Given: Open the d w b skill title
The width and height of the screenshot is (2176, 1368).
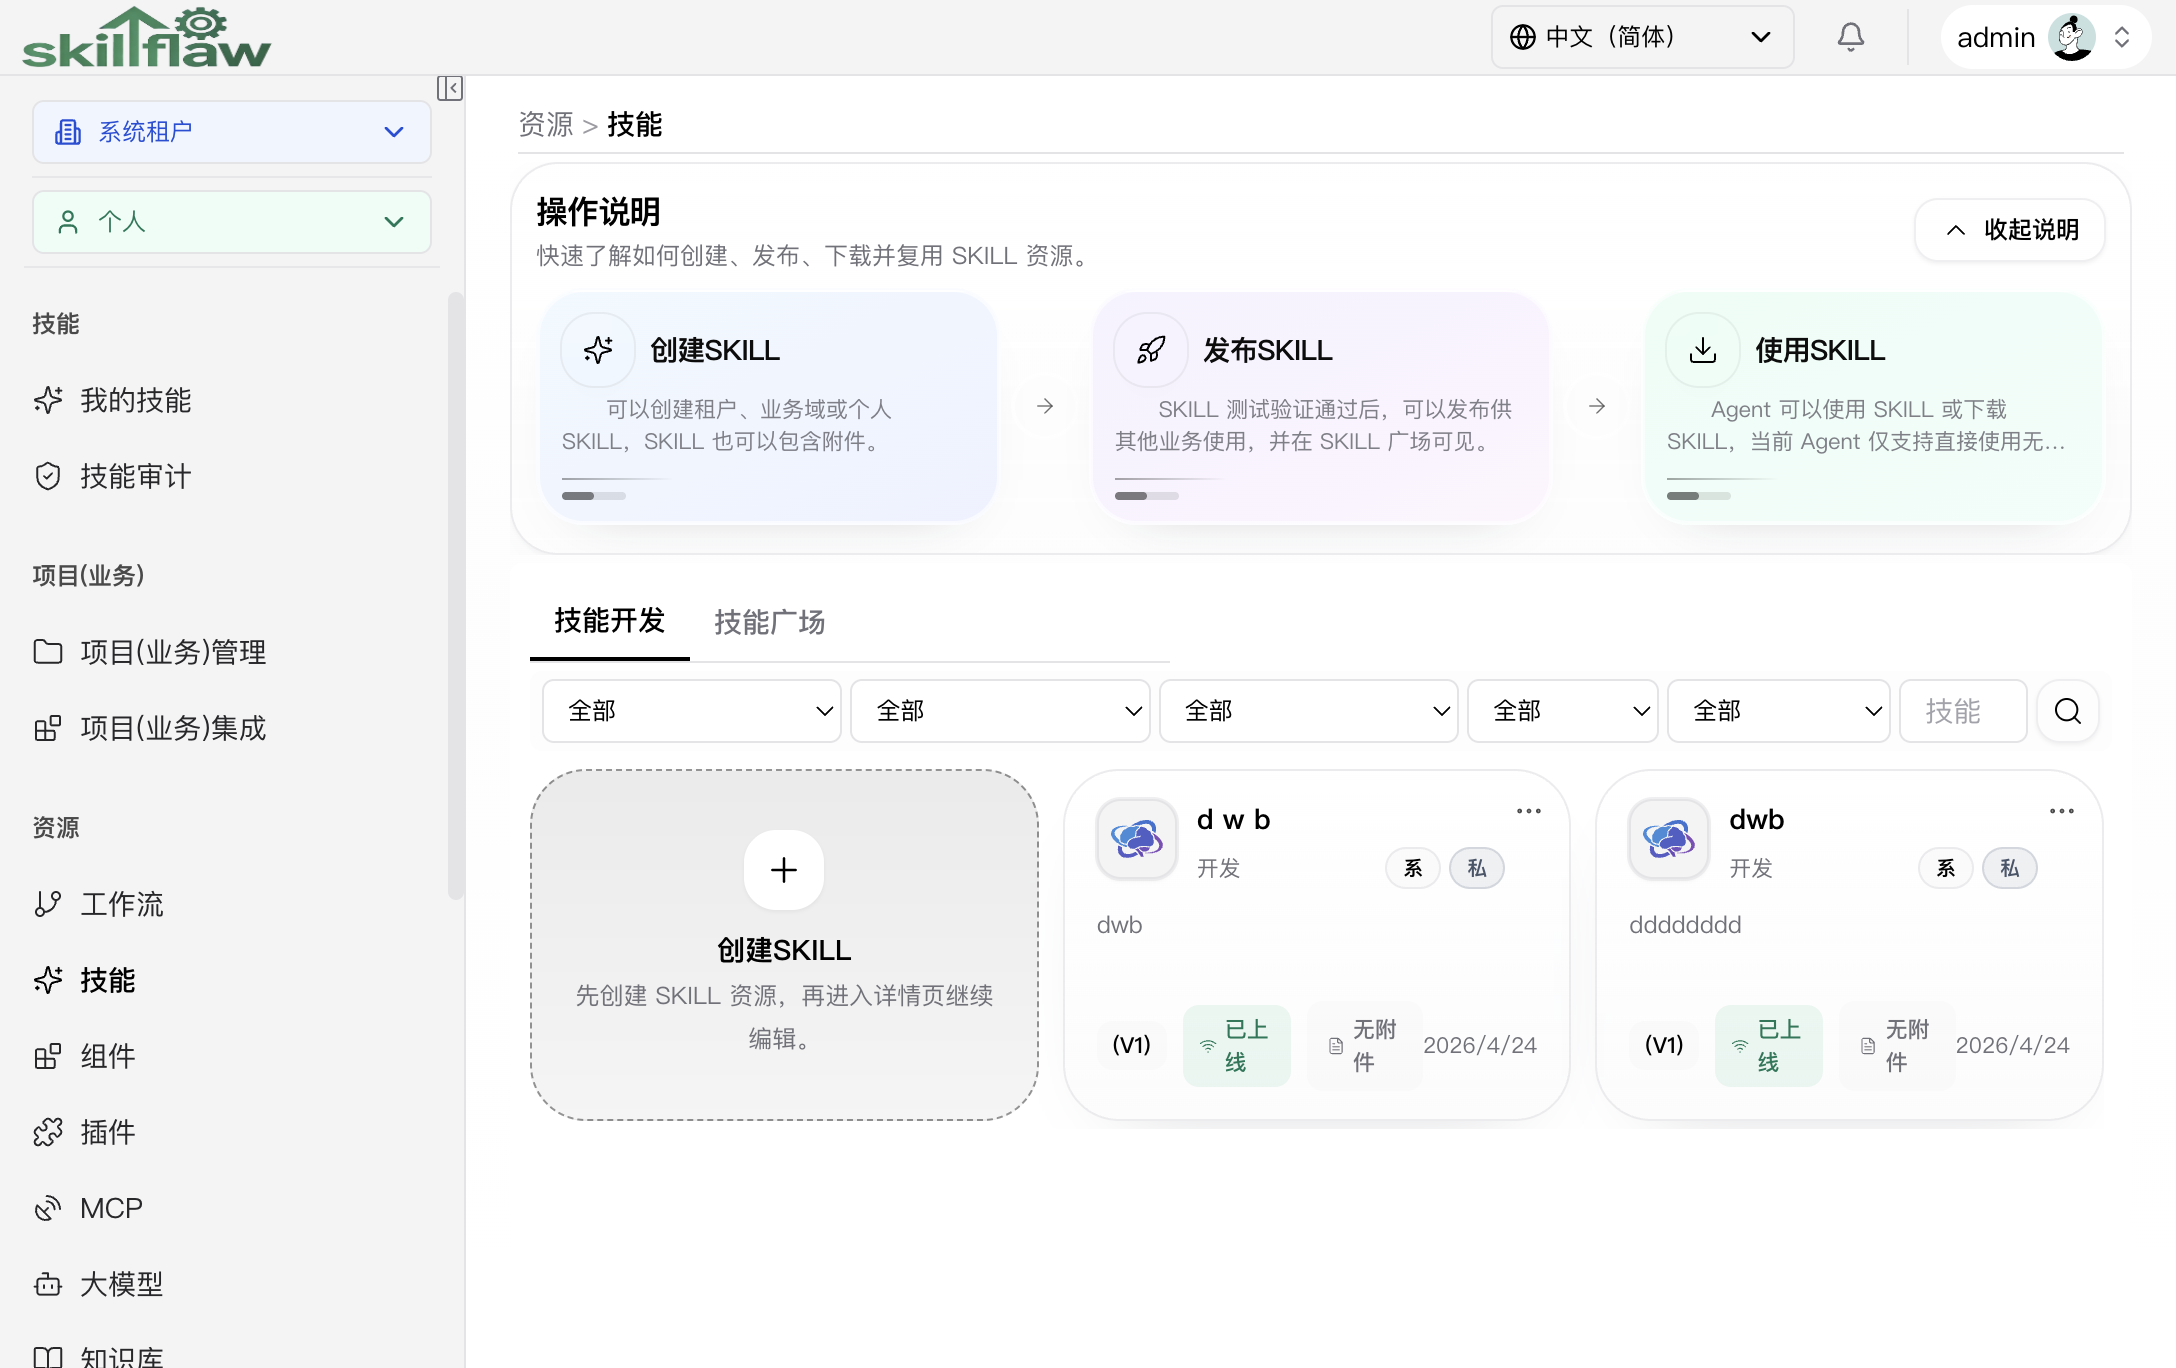Looking at the screenshot, I should pos(1233,820).
